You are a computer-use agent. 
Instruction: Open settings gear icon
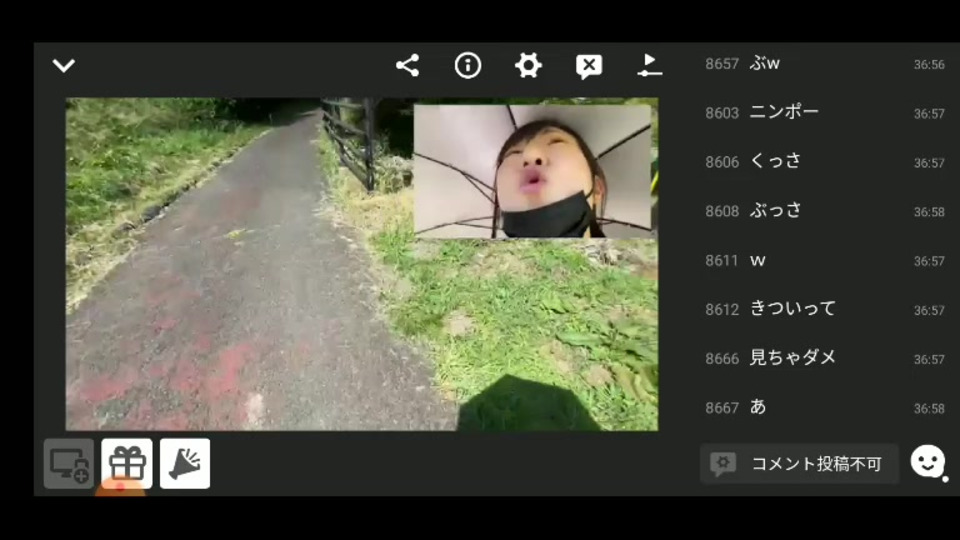pos(528,65)
